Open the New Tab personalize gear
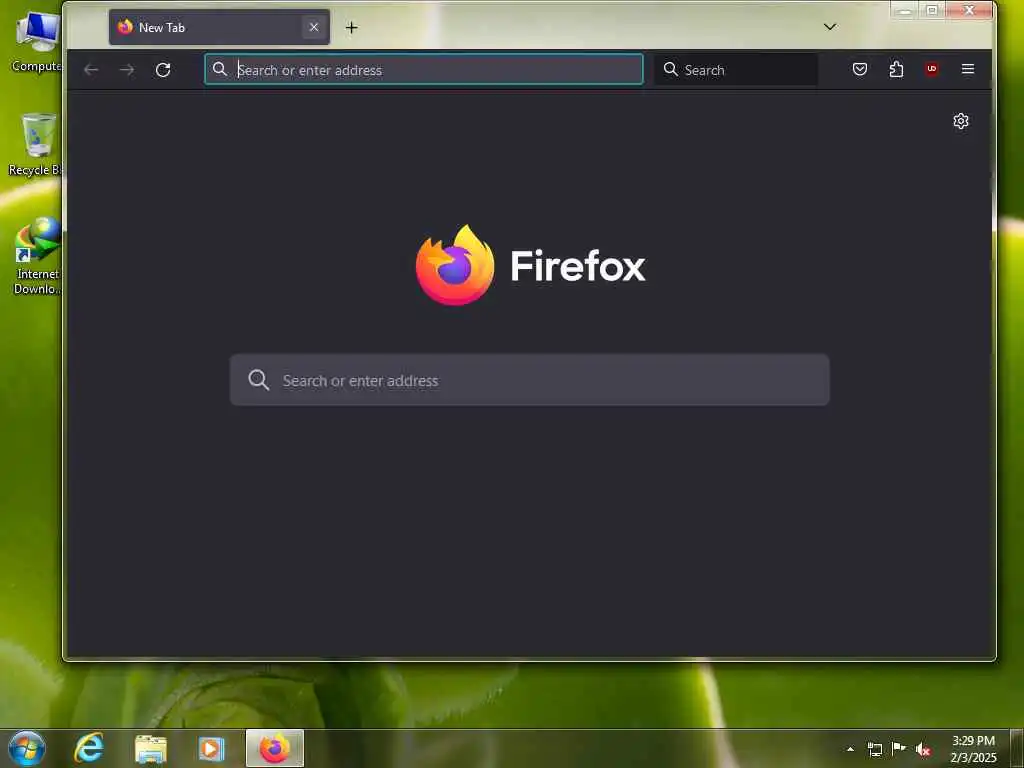Viewport: 1024px width, 768px height. (x=961, y=121)
